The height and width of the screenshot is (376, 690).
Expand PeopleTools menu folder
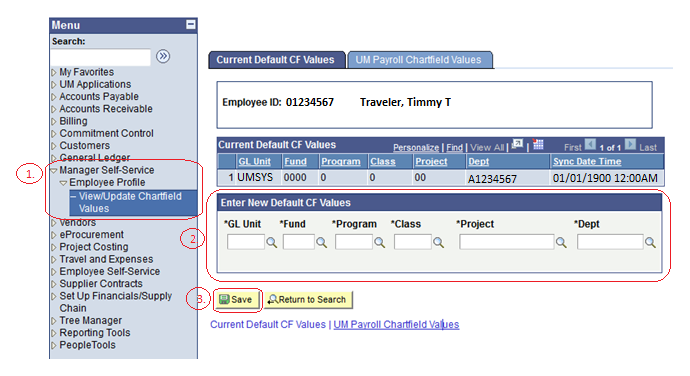click(54, 346)
